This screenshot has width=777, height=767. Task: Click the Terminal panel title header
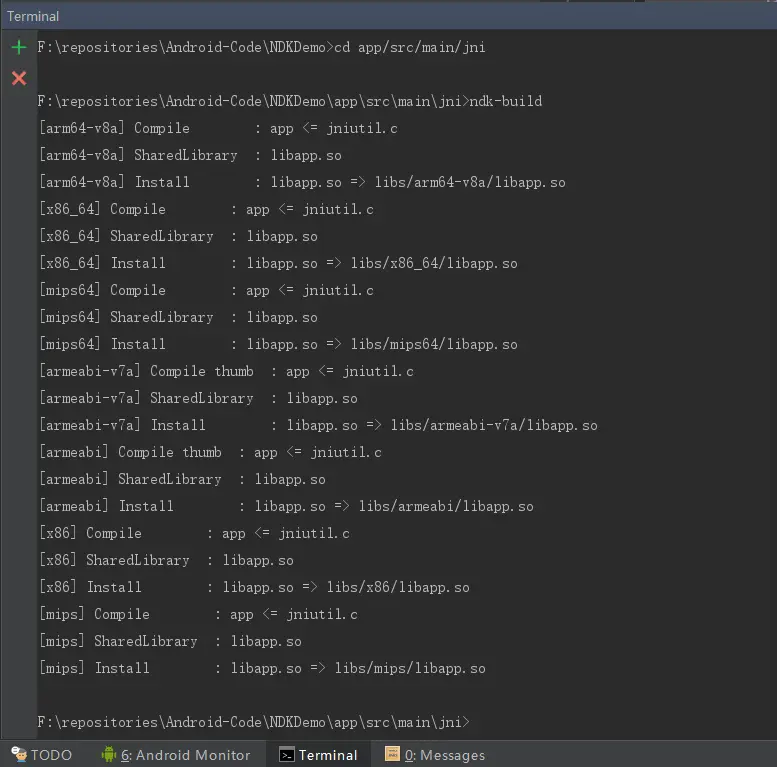33,16
